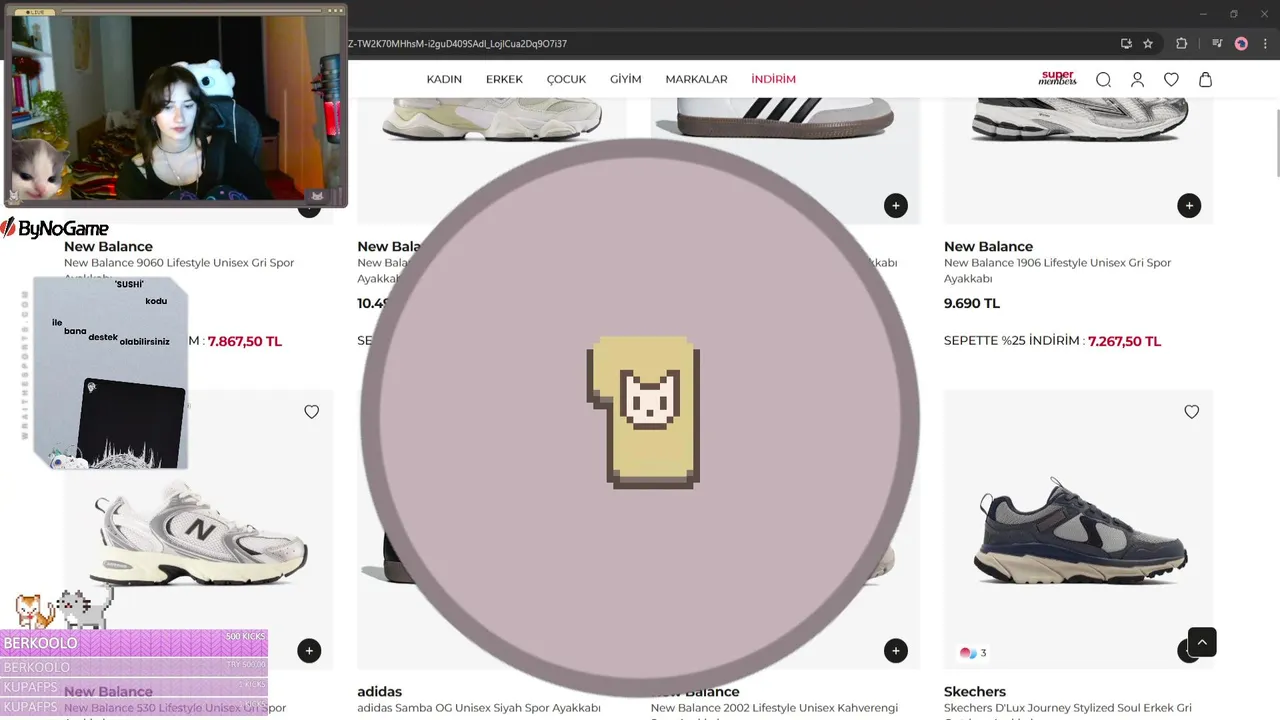The height and width of the screenshot is (720, 1280).
Task: Show the 3 color variants on Skechers card
Action: pyautogui.click(x=973, y=653)
